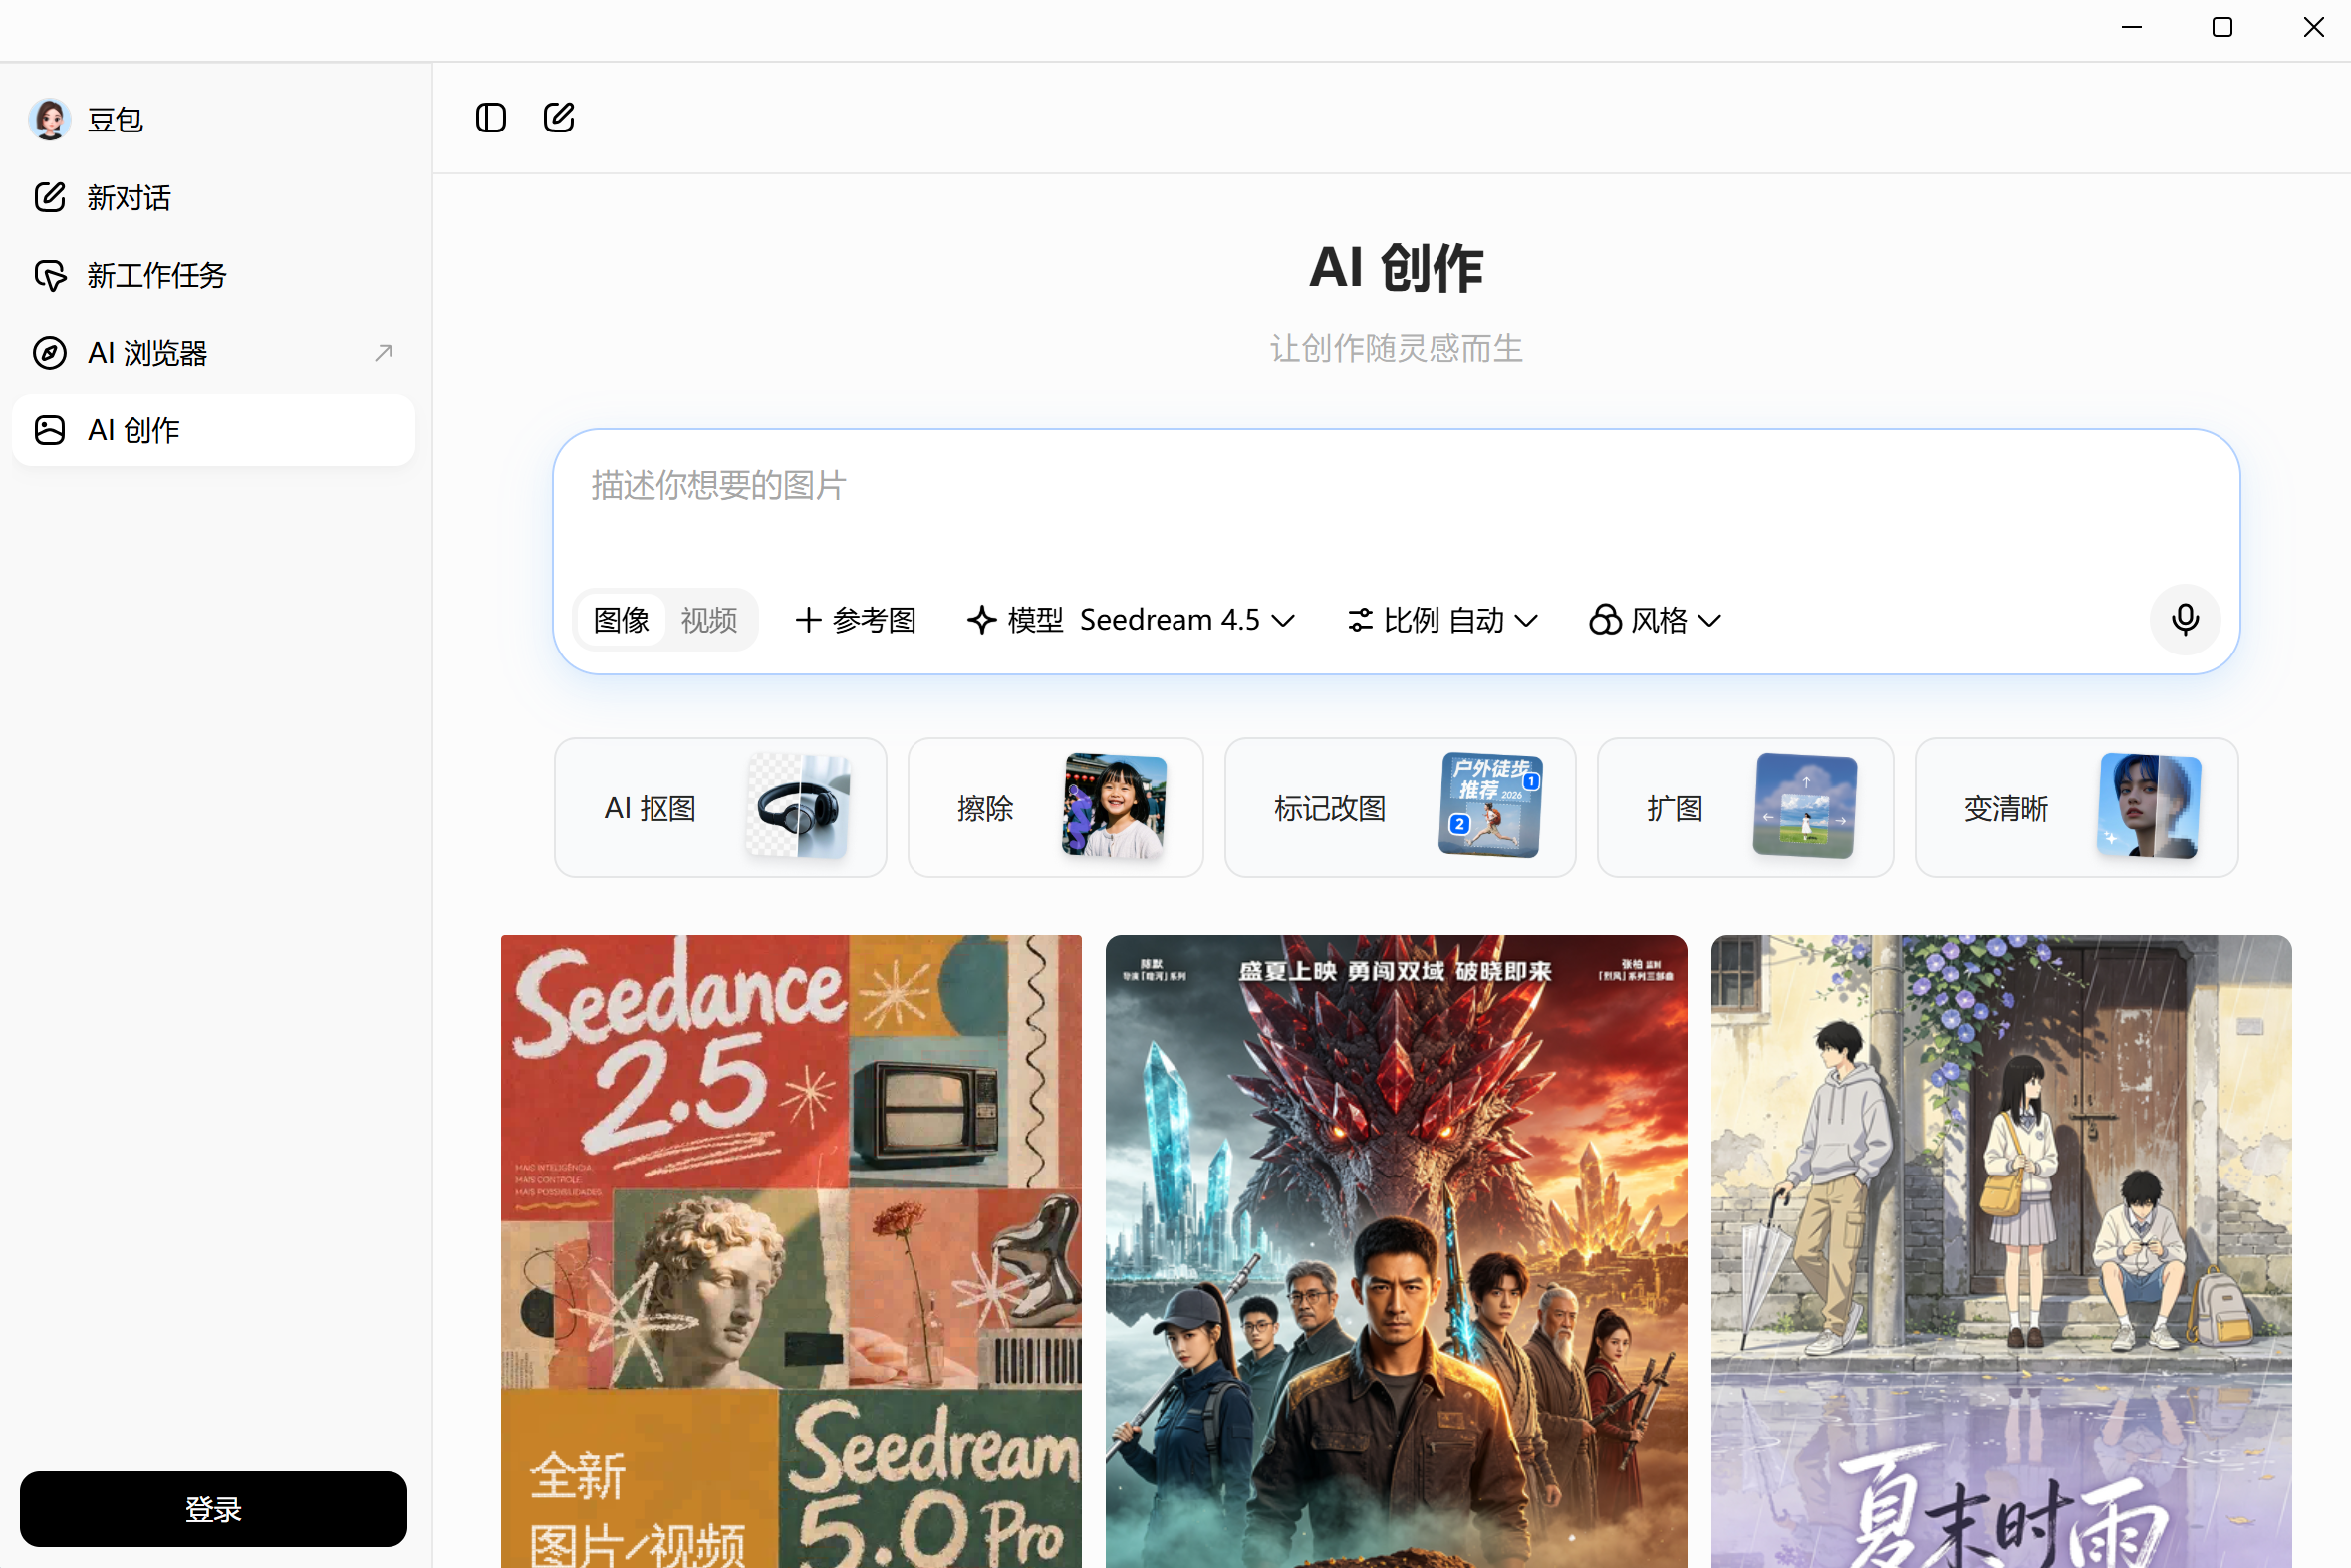Click the landscape thumbnail in 扩图
Screen dimensions: 2351x1568
pyautogui.click(x=1805, y=806)
